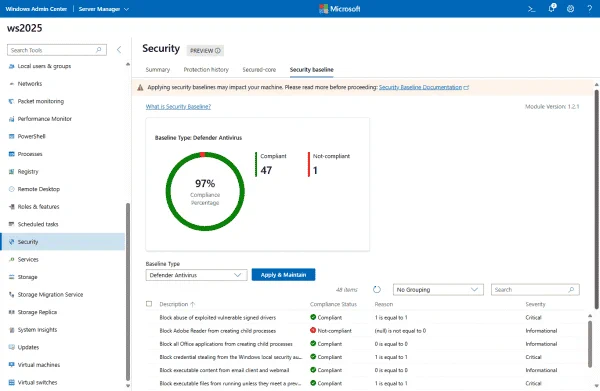Click the Storage Migration Service icon
This screenshot has height=391, width=600.
pos(11,295)
